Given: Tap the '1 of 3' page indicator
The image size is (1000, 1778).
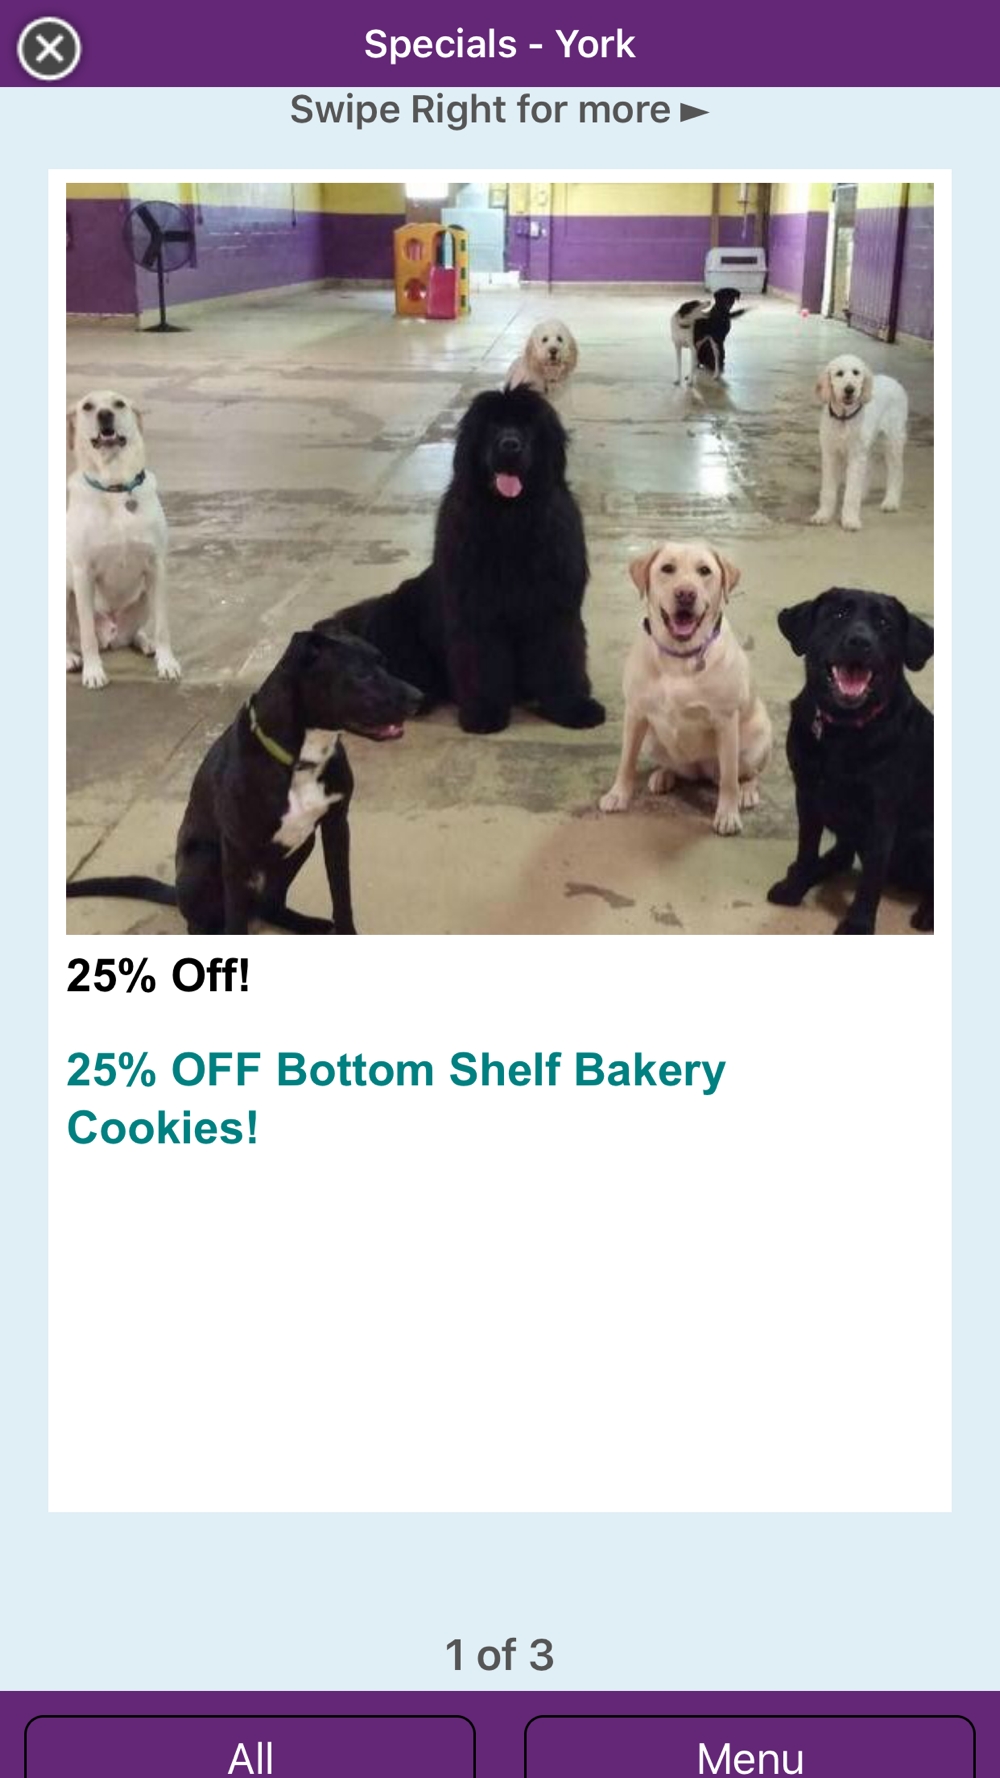Looking at the screenshot, I should click(499, 1655).
